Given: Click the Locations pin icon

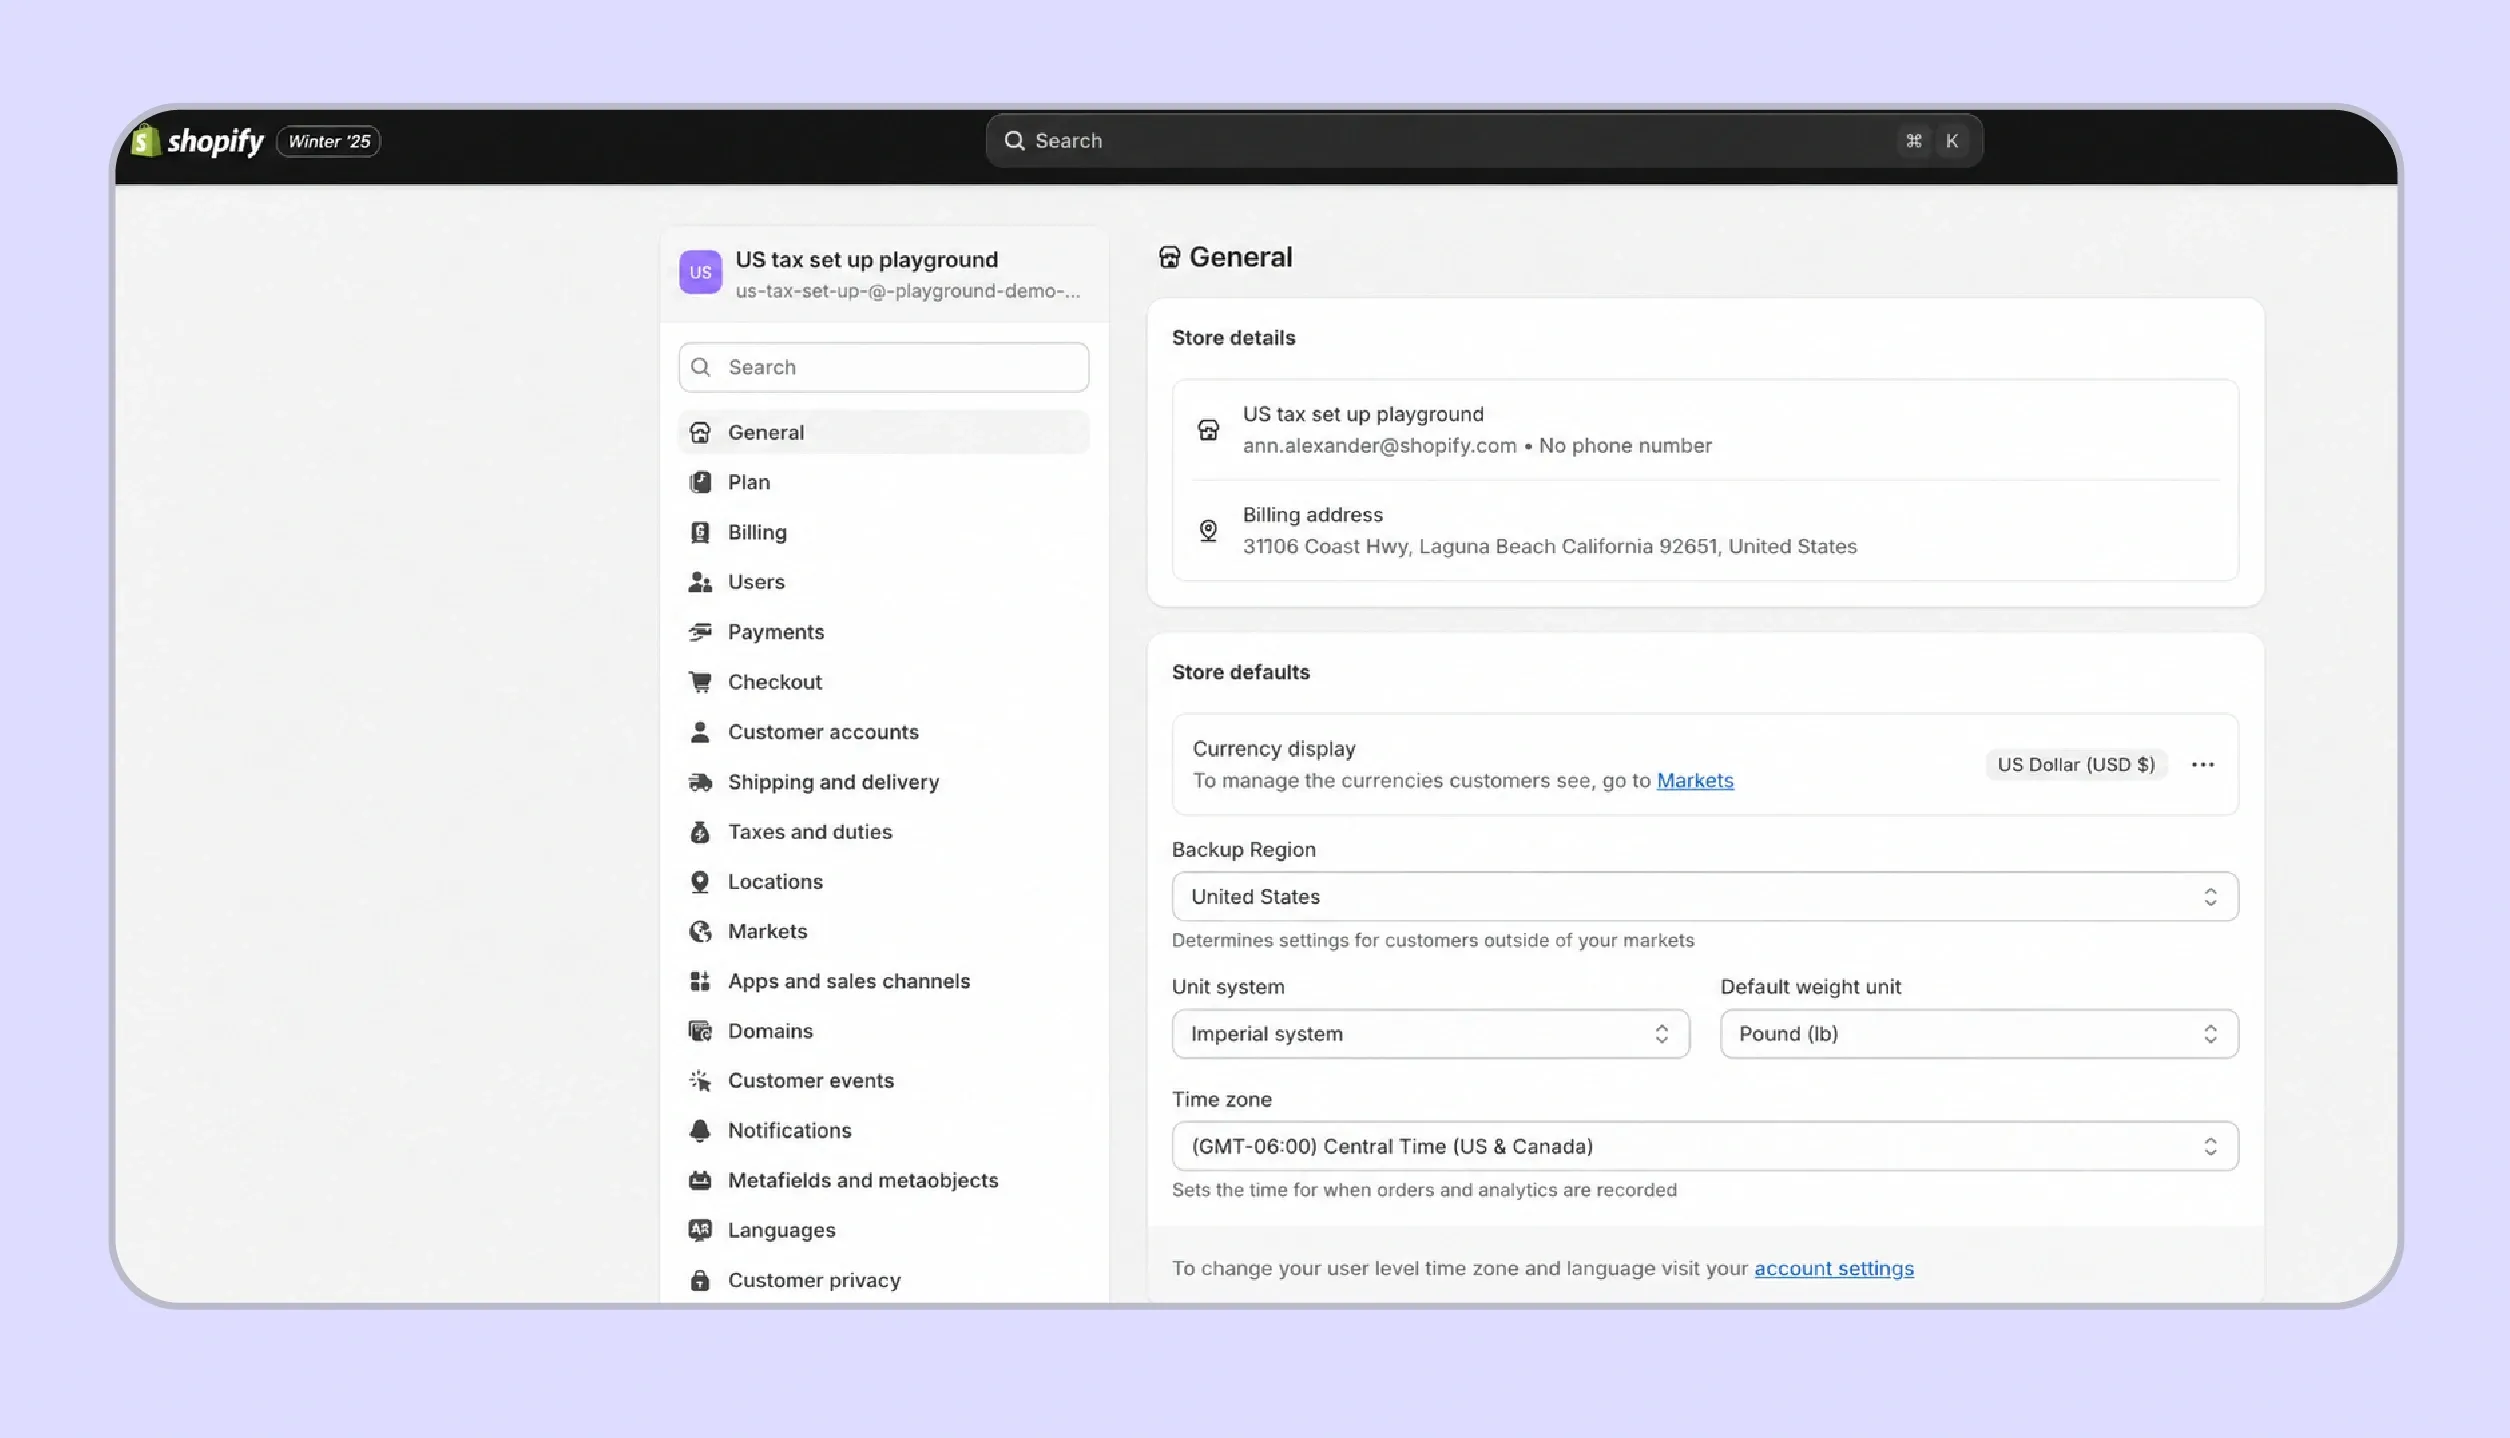Looking at the screenshot, I should click(x=700, y=882).
